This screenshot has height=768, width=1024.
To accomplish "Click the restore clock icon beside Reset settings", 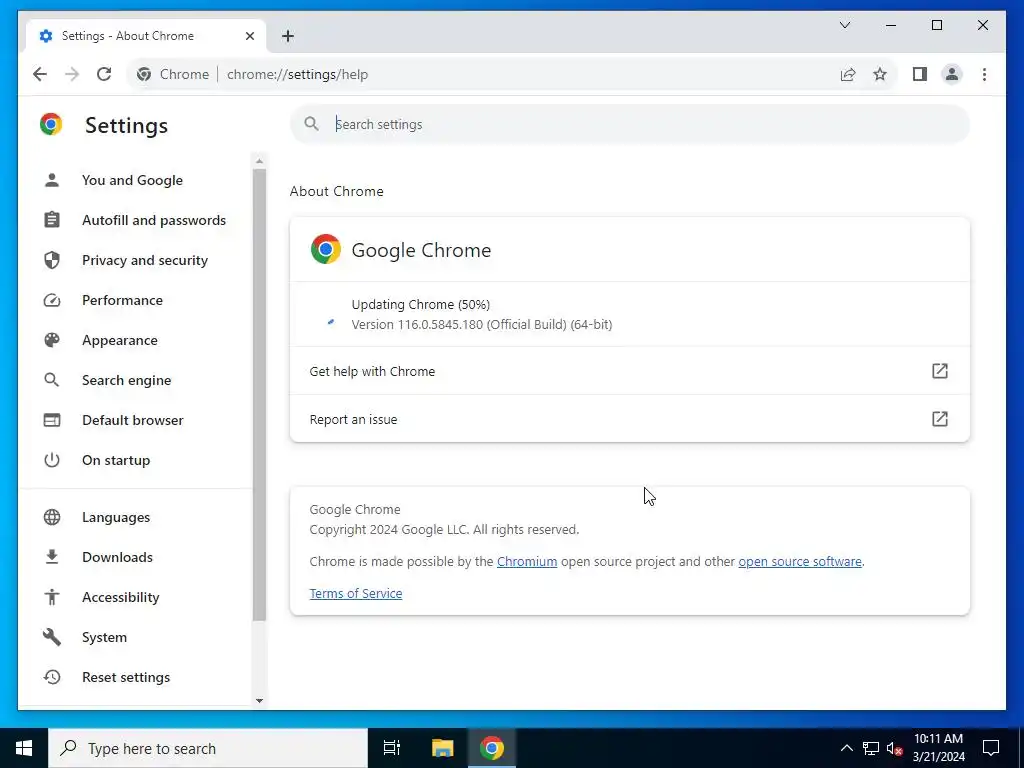I will [x=52, y=677].
